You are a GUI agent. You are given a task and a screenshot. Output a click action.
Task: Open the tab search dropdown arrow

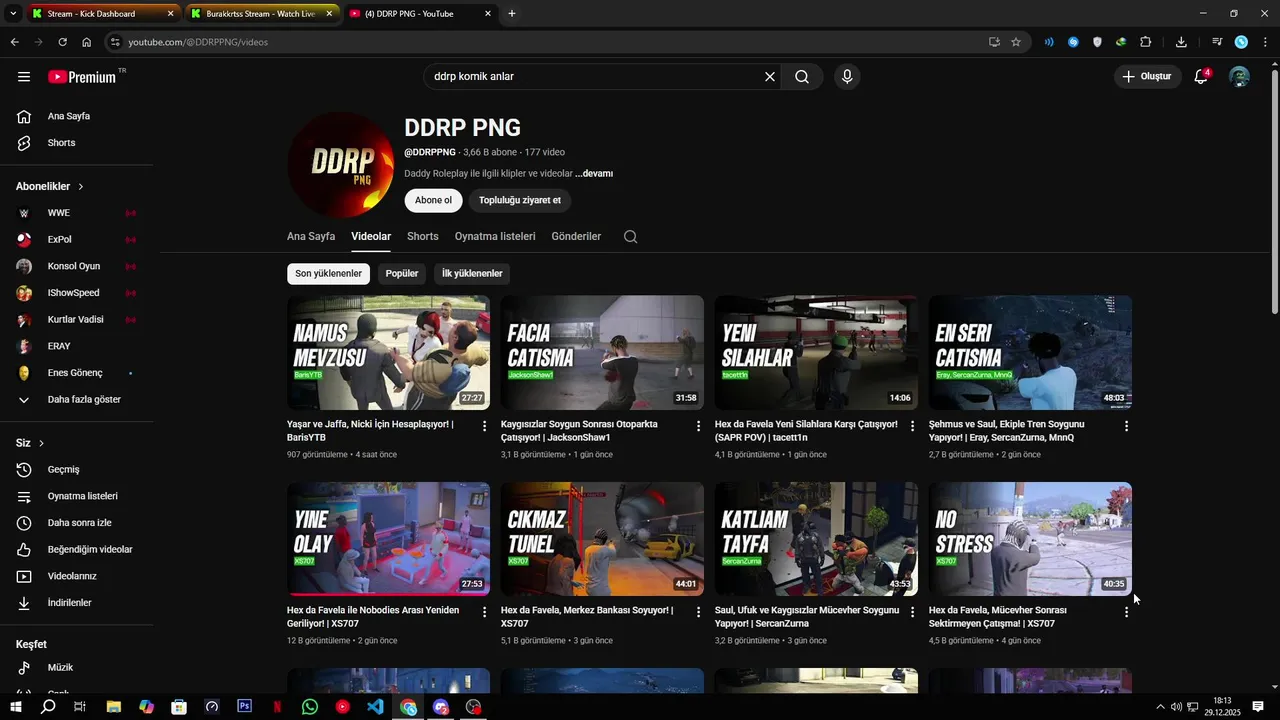coord(13,14)
